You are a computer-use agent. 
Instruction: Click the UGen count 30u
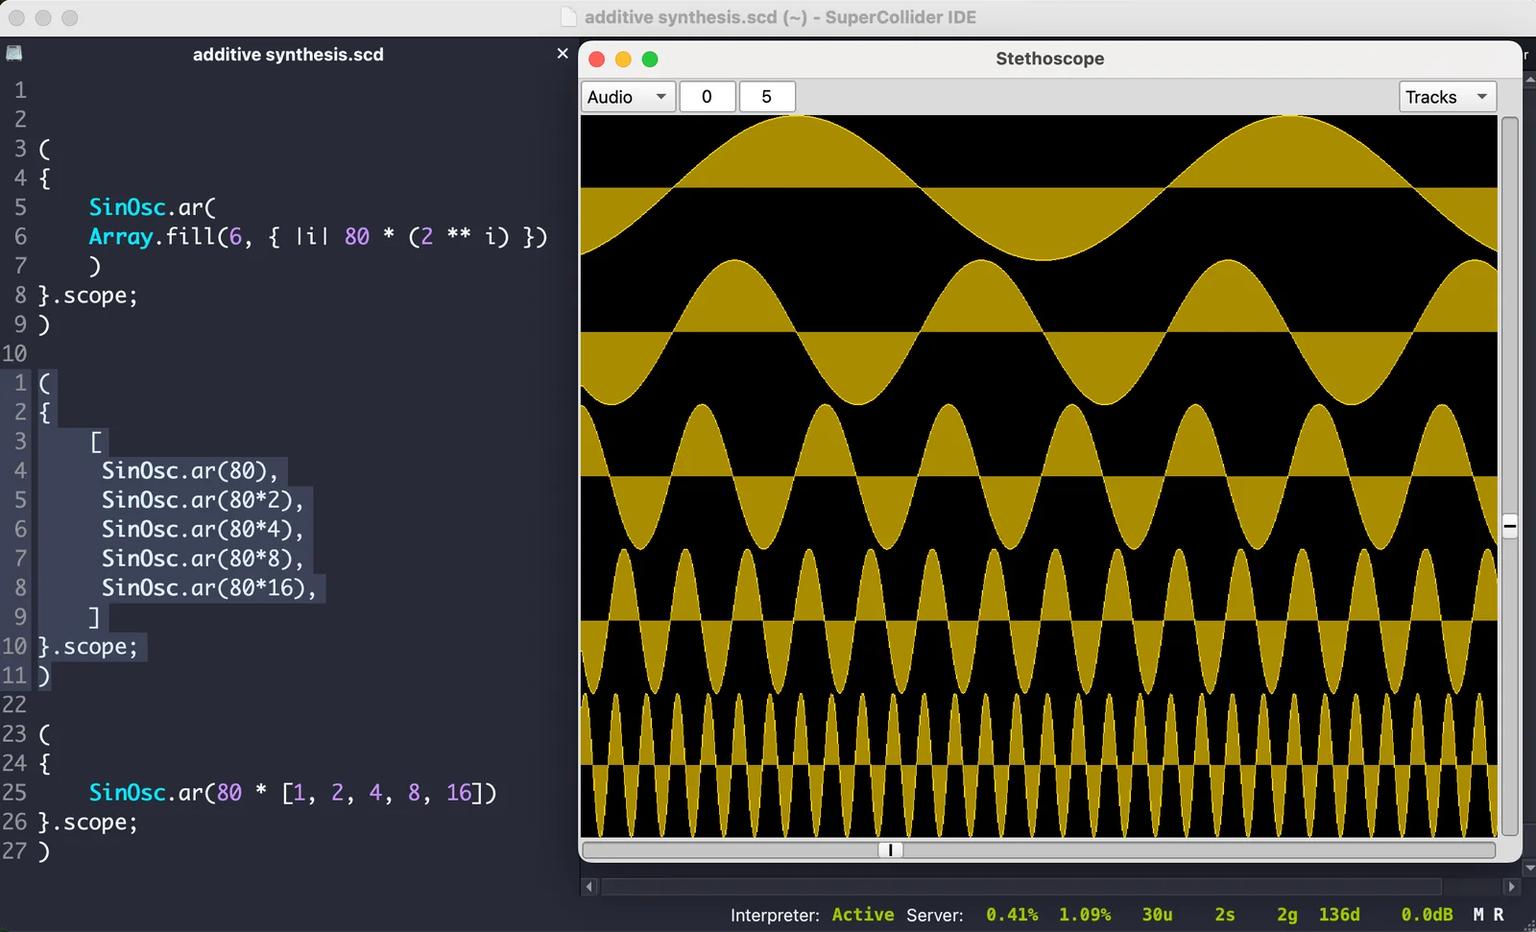point(1157,914)
